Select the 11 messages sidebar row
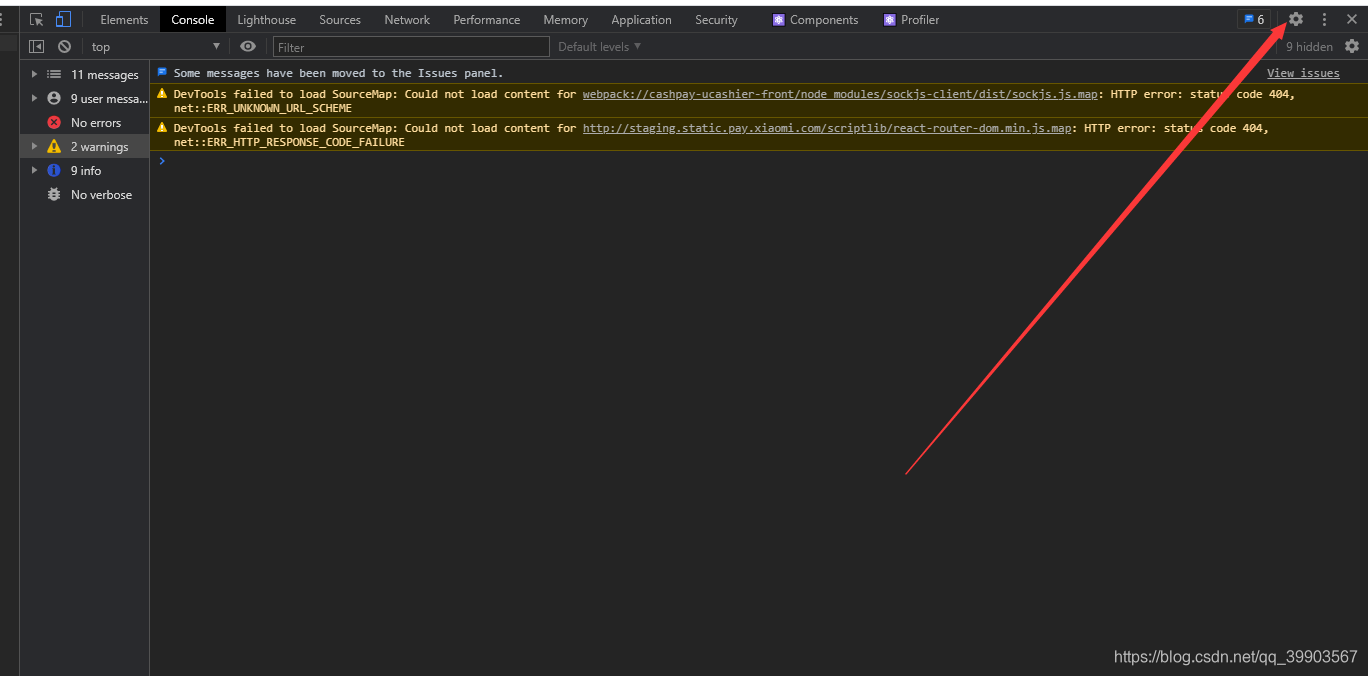 coord(85,74)
